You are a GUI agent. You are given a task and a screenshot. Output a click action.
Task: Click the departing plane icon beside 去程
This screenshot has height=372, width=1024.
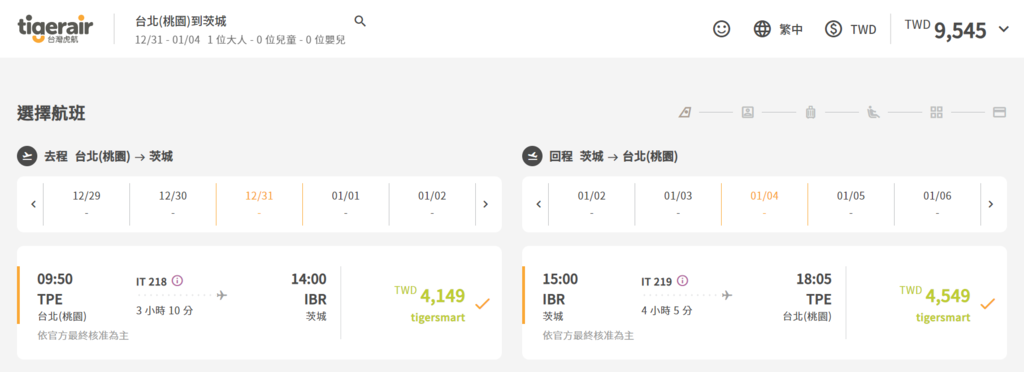(27, 157)
